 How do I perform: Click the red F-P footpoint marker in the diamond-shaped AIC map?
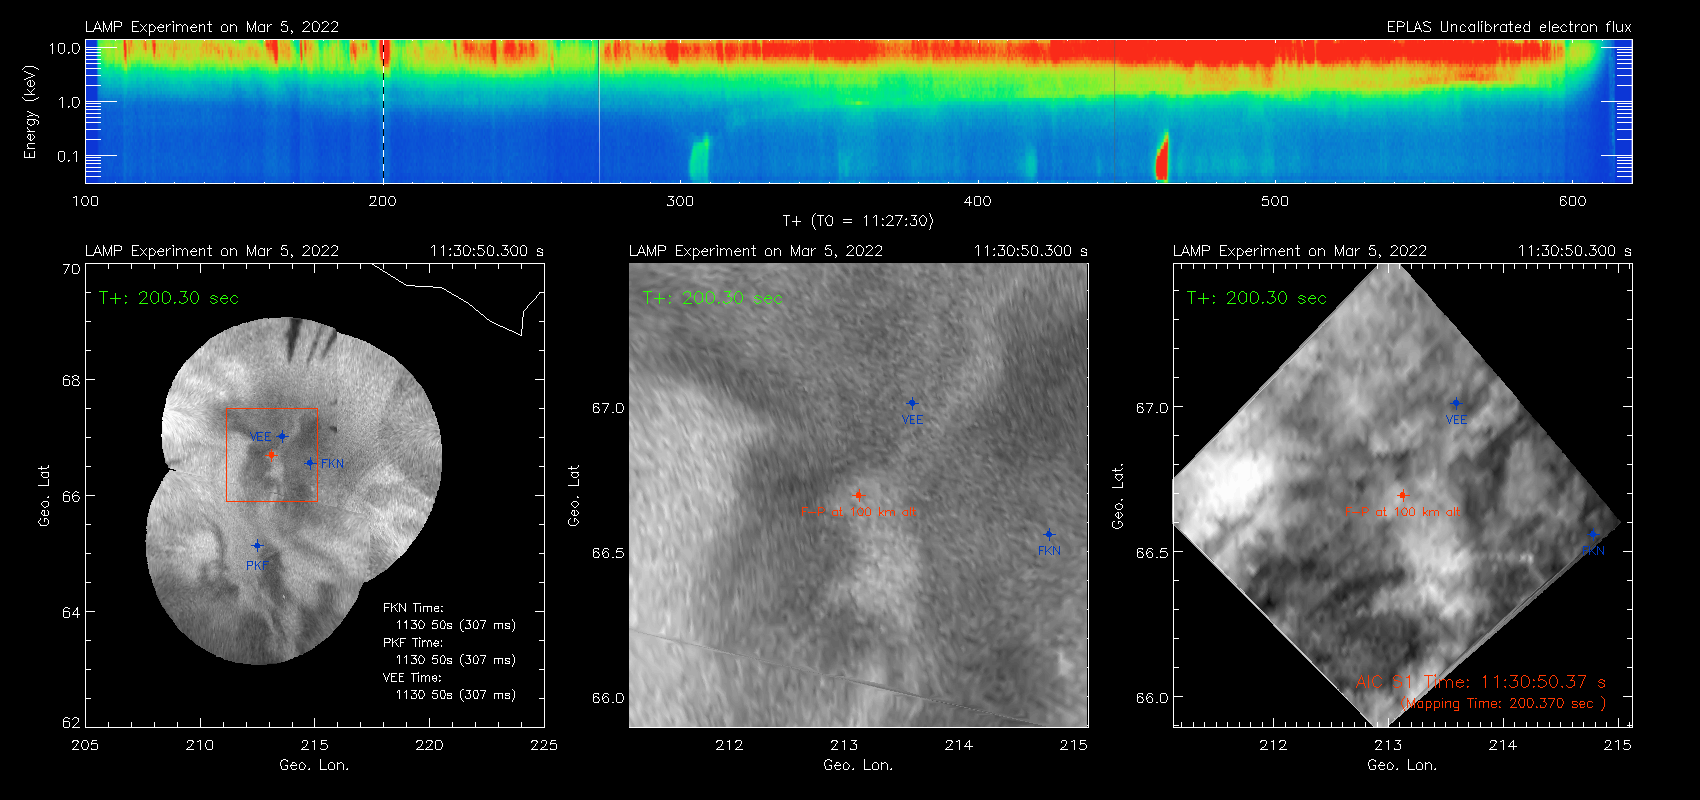tap(1402, 495)
